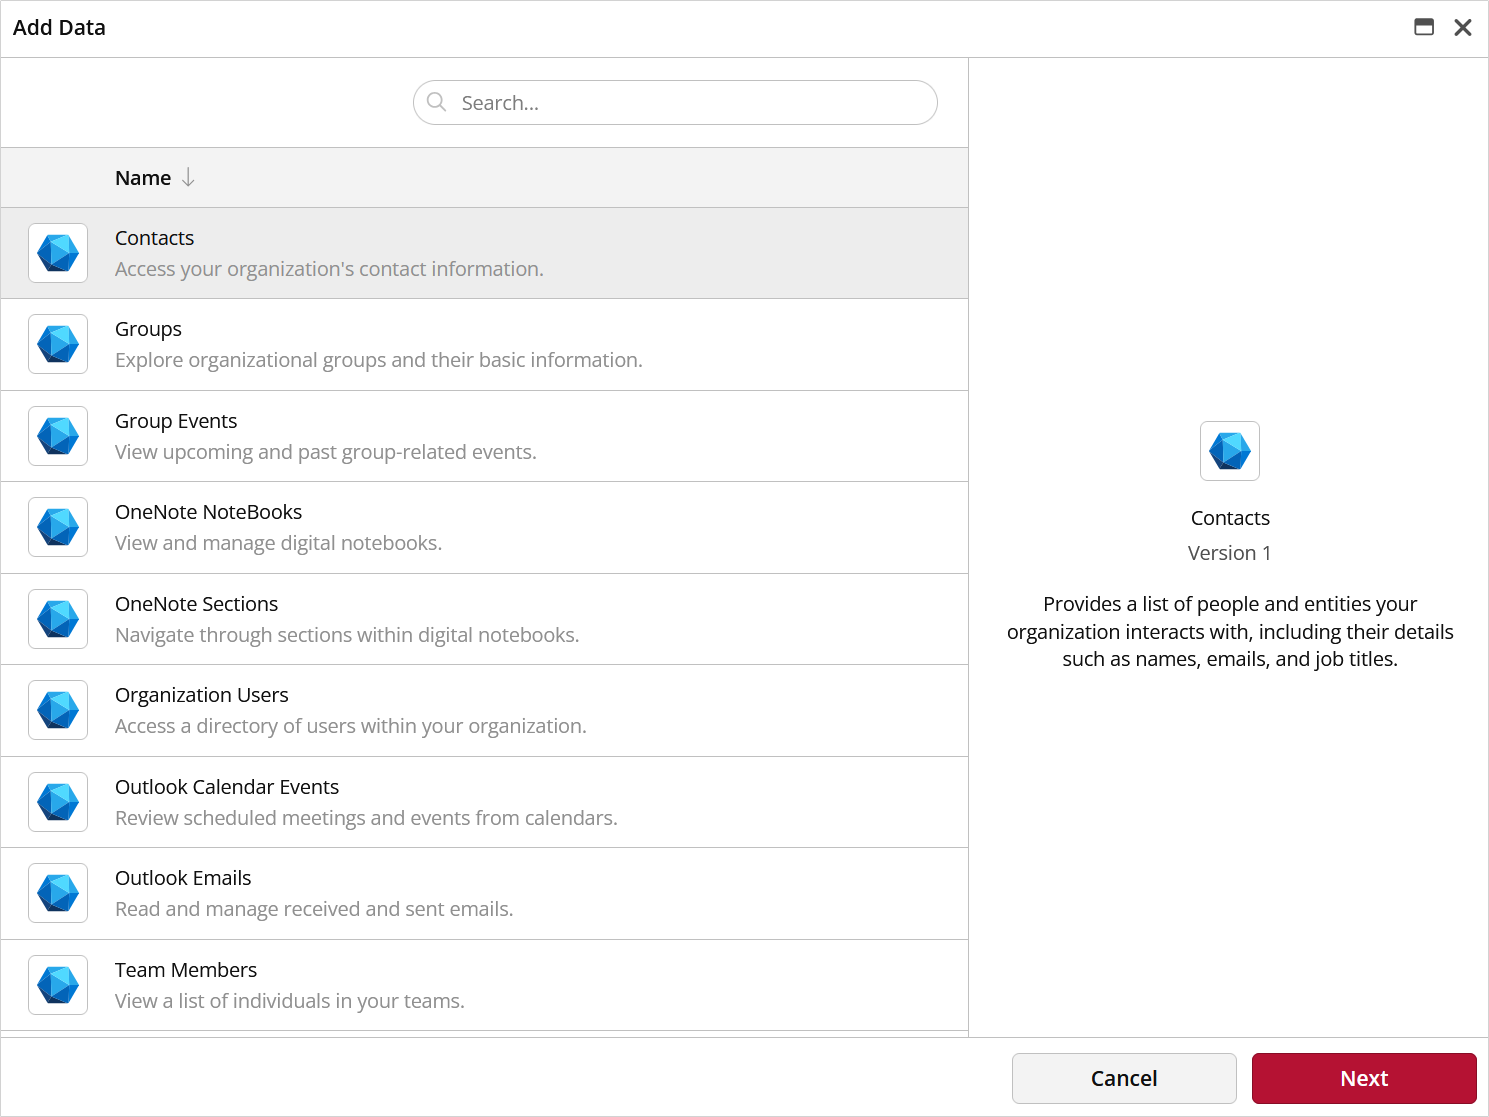The height and width of the screenshot is (1117, 1489).
Task: Click the OneNote Sections icon
Action: [58, 619]
